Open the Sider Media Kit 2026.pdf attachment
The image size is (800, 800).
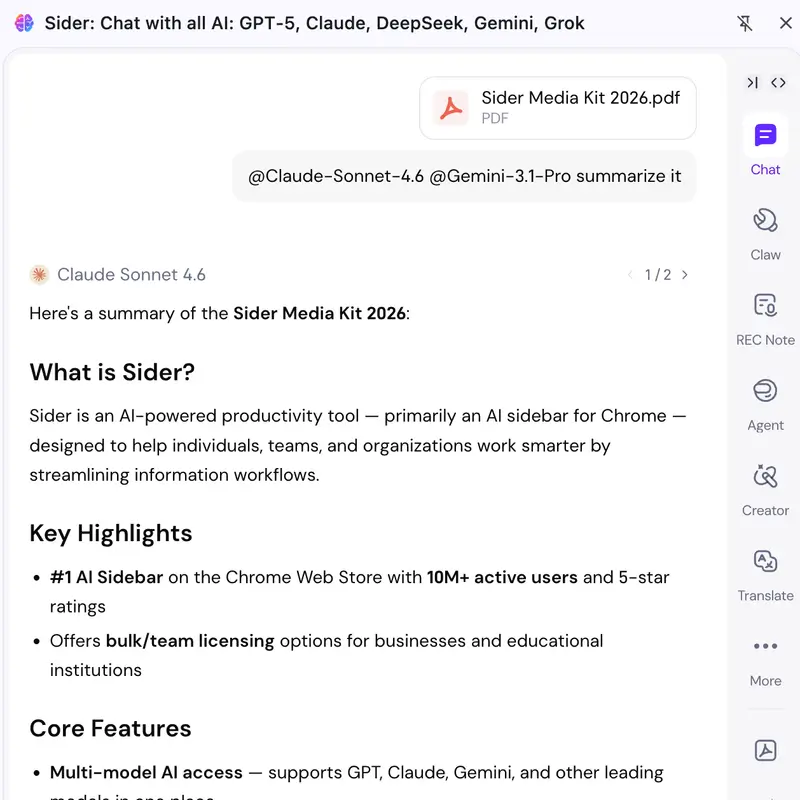coord(558,108)
